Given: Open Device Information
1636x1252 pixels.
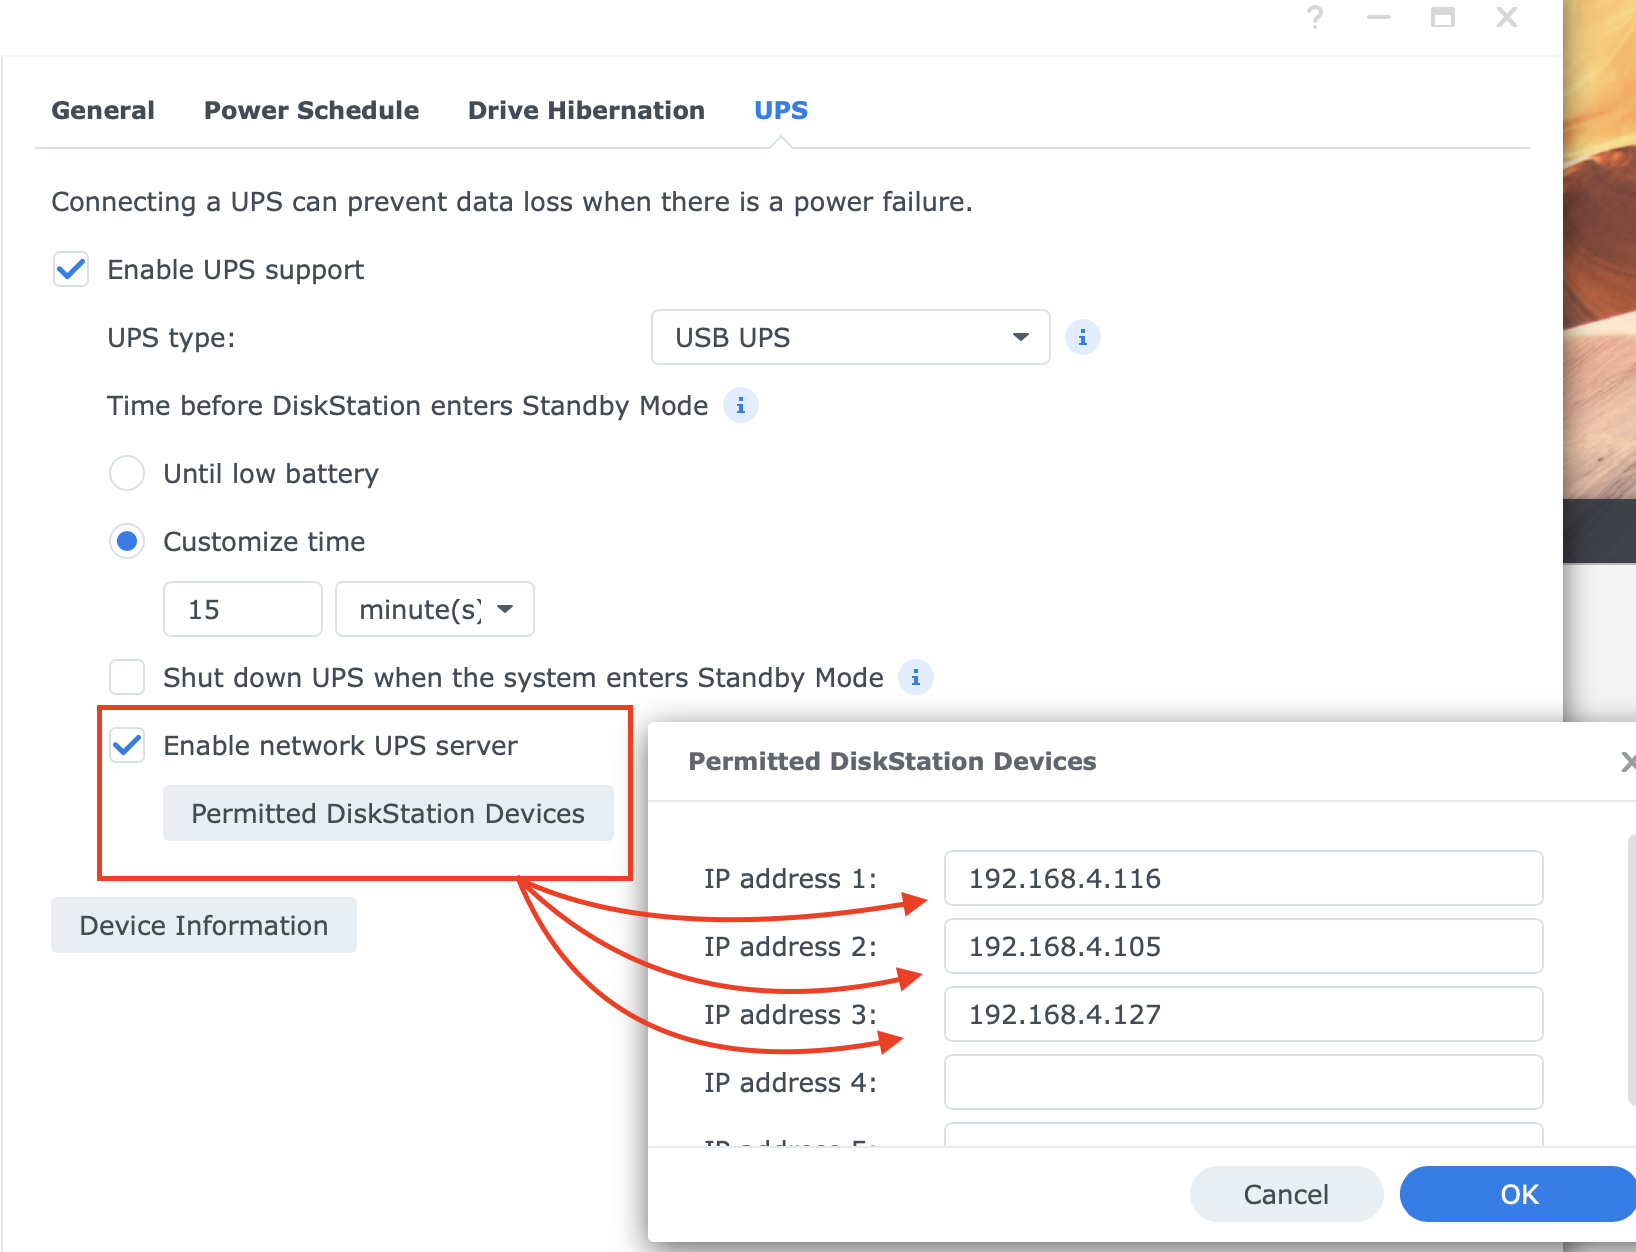Looking at the screenshot, I should [x=204, y=926].
